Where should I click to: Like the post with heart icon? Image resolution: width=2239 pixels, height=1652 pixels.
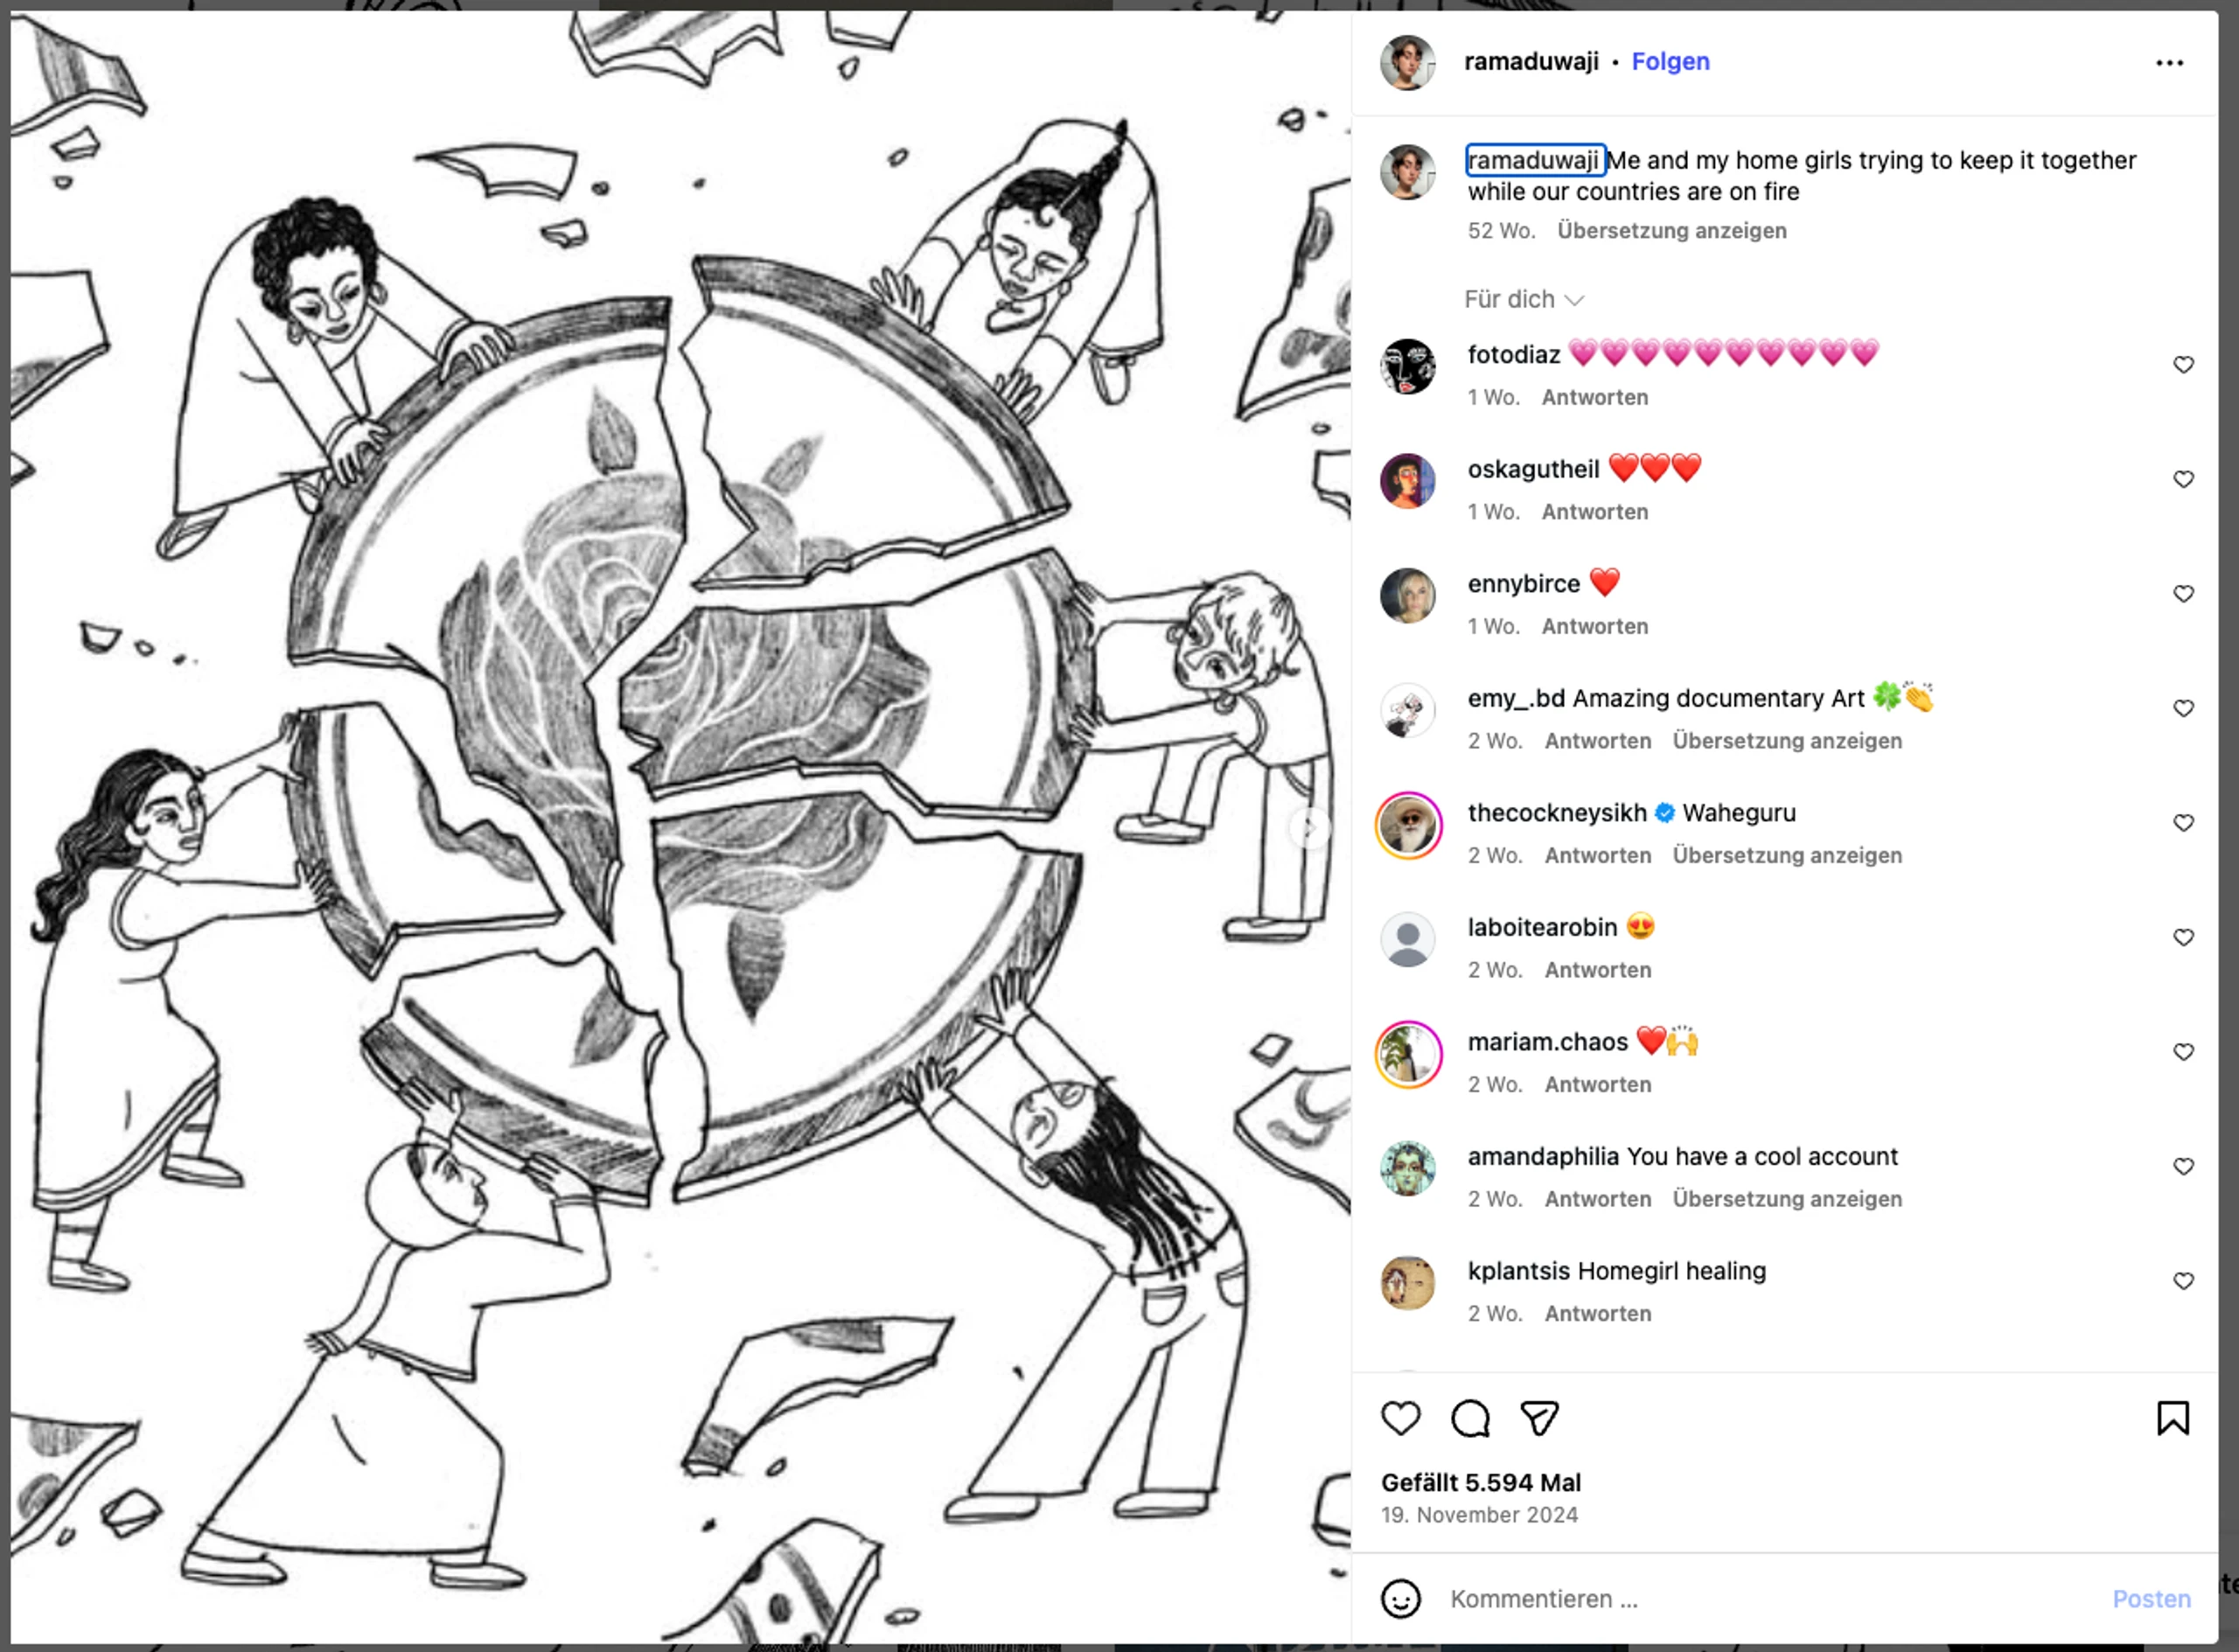pos(1400,1418)
